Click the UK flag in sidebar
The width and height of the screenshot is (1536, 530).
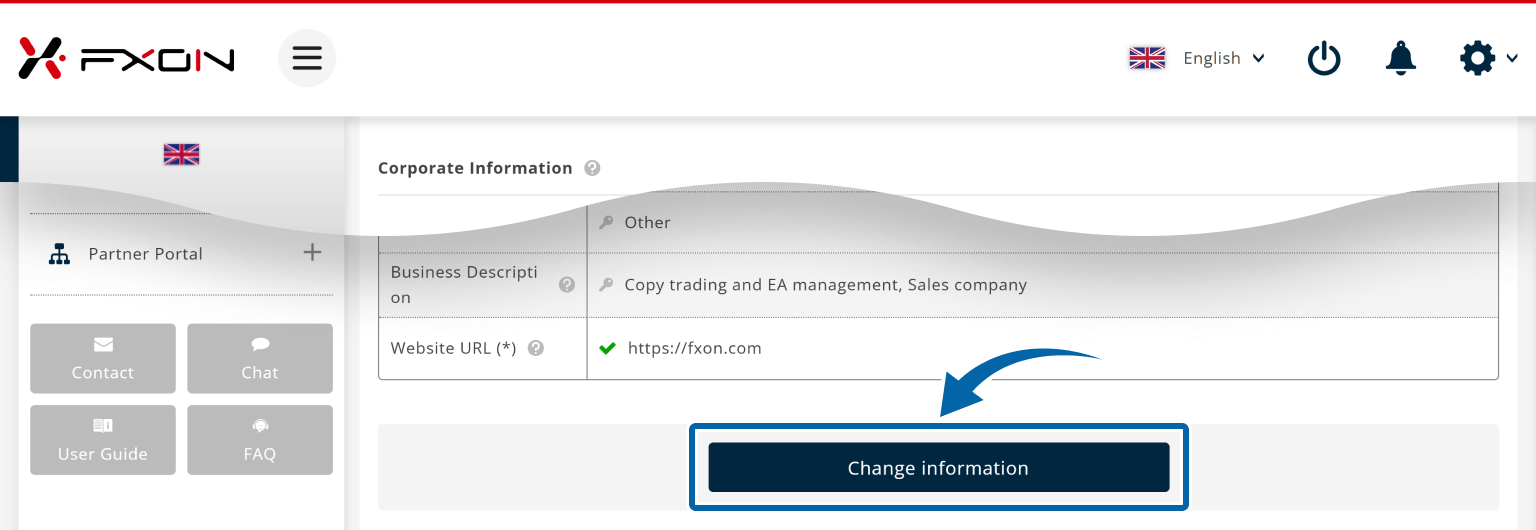tap(181, 154)
